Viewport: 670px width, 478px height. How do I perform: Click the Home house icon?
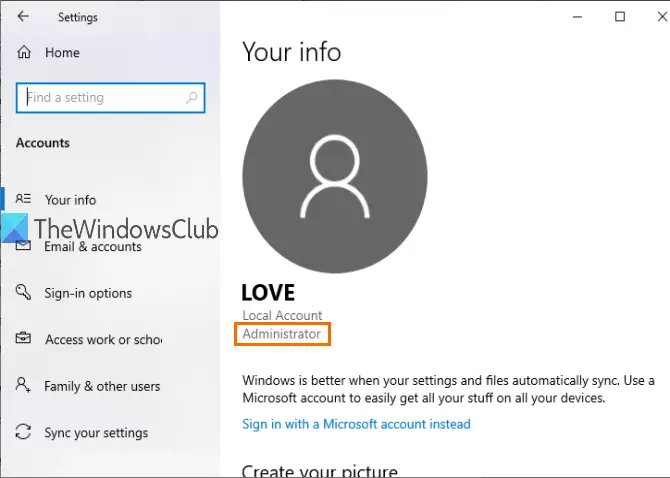tap(24, 52)
